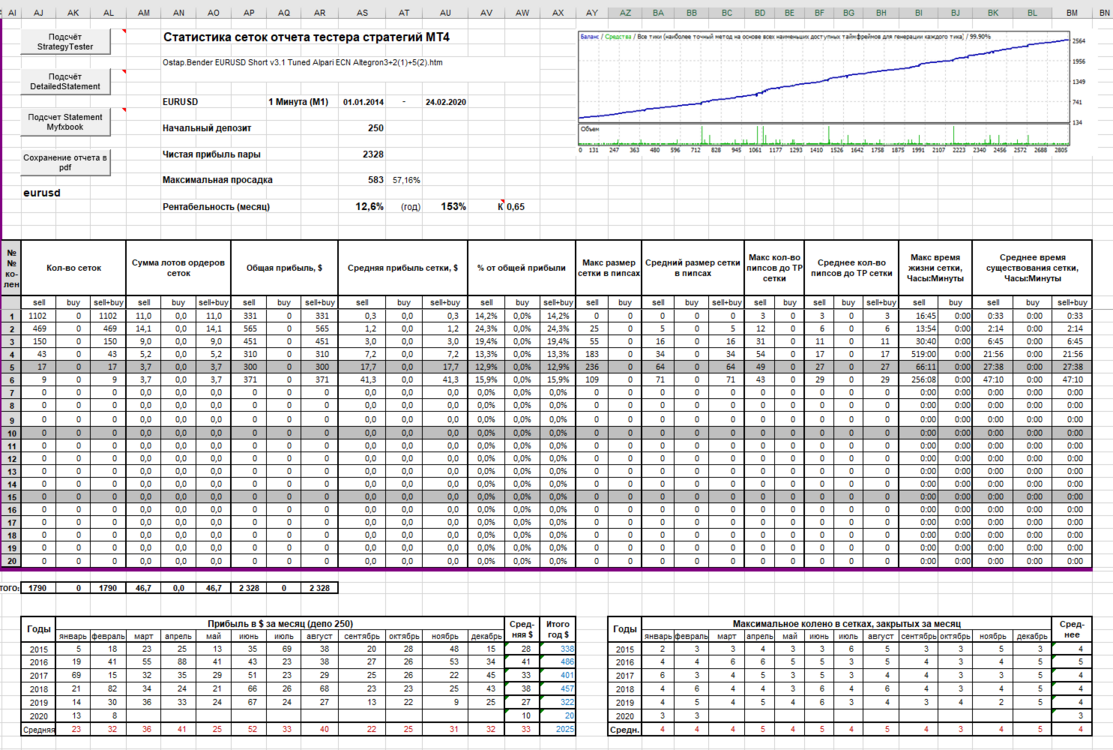The image size is (1113, 750).
Task: Select year 2020 in max knee table
Action: (x=625, y=717)
